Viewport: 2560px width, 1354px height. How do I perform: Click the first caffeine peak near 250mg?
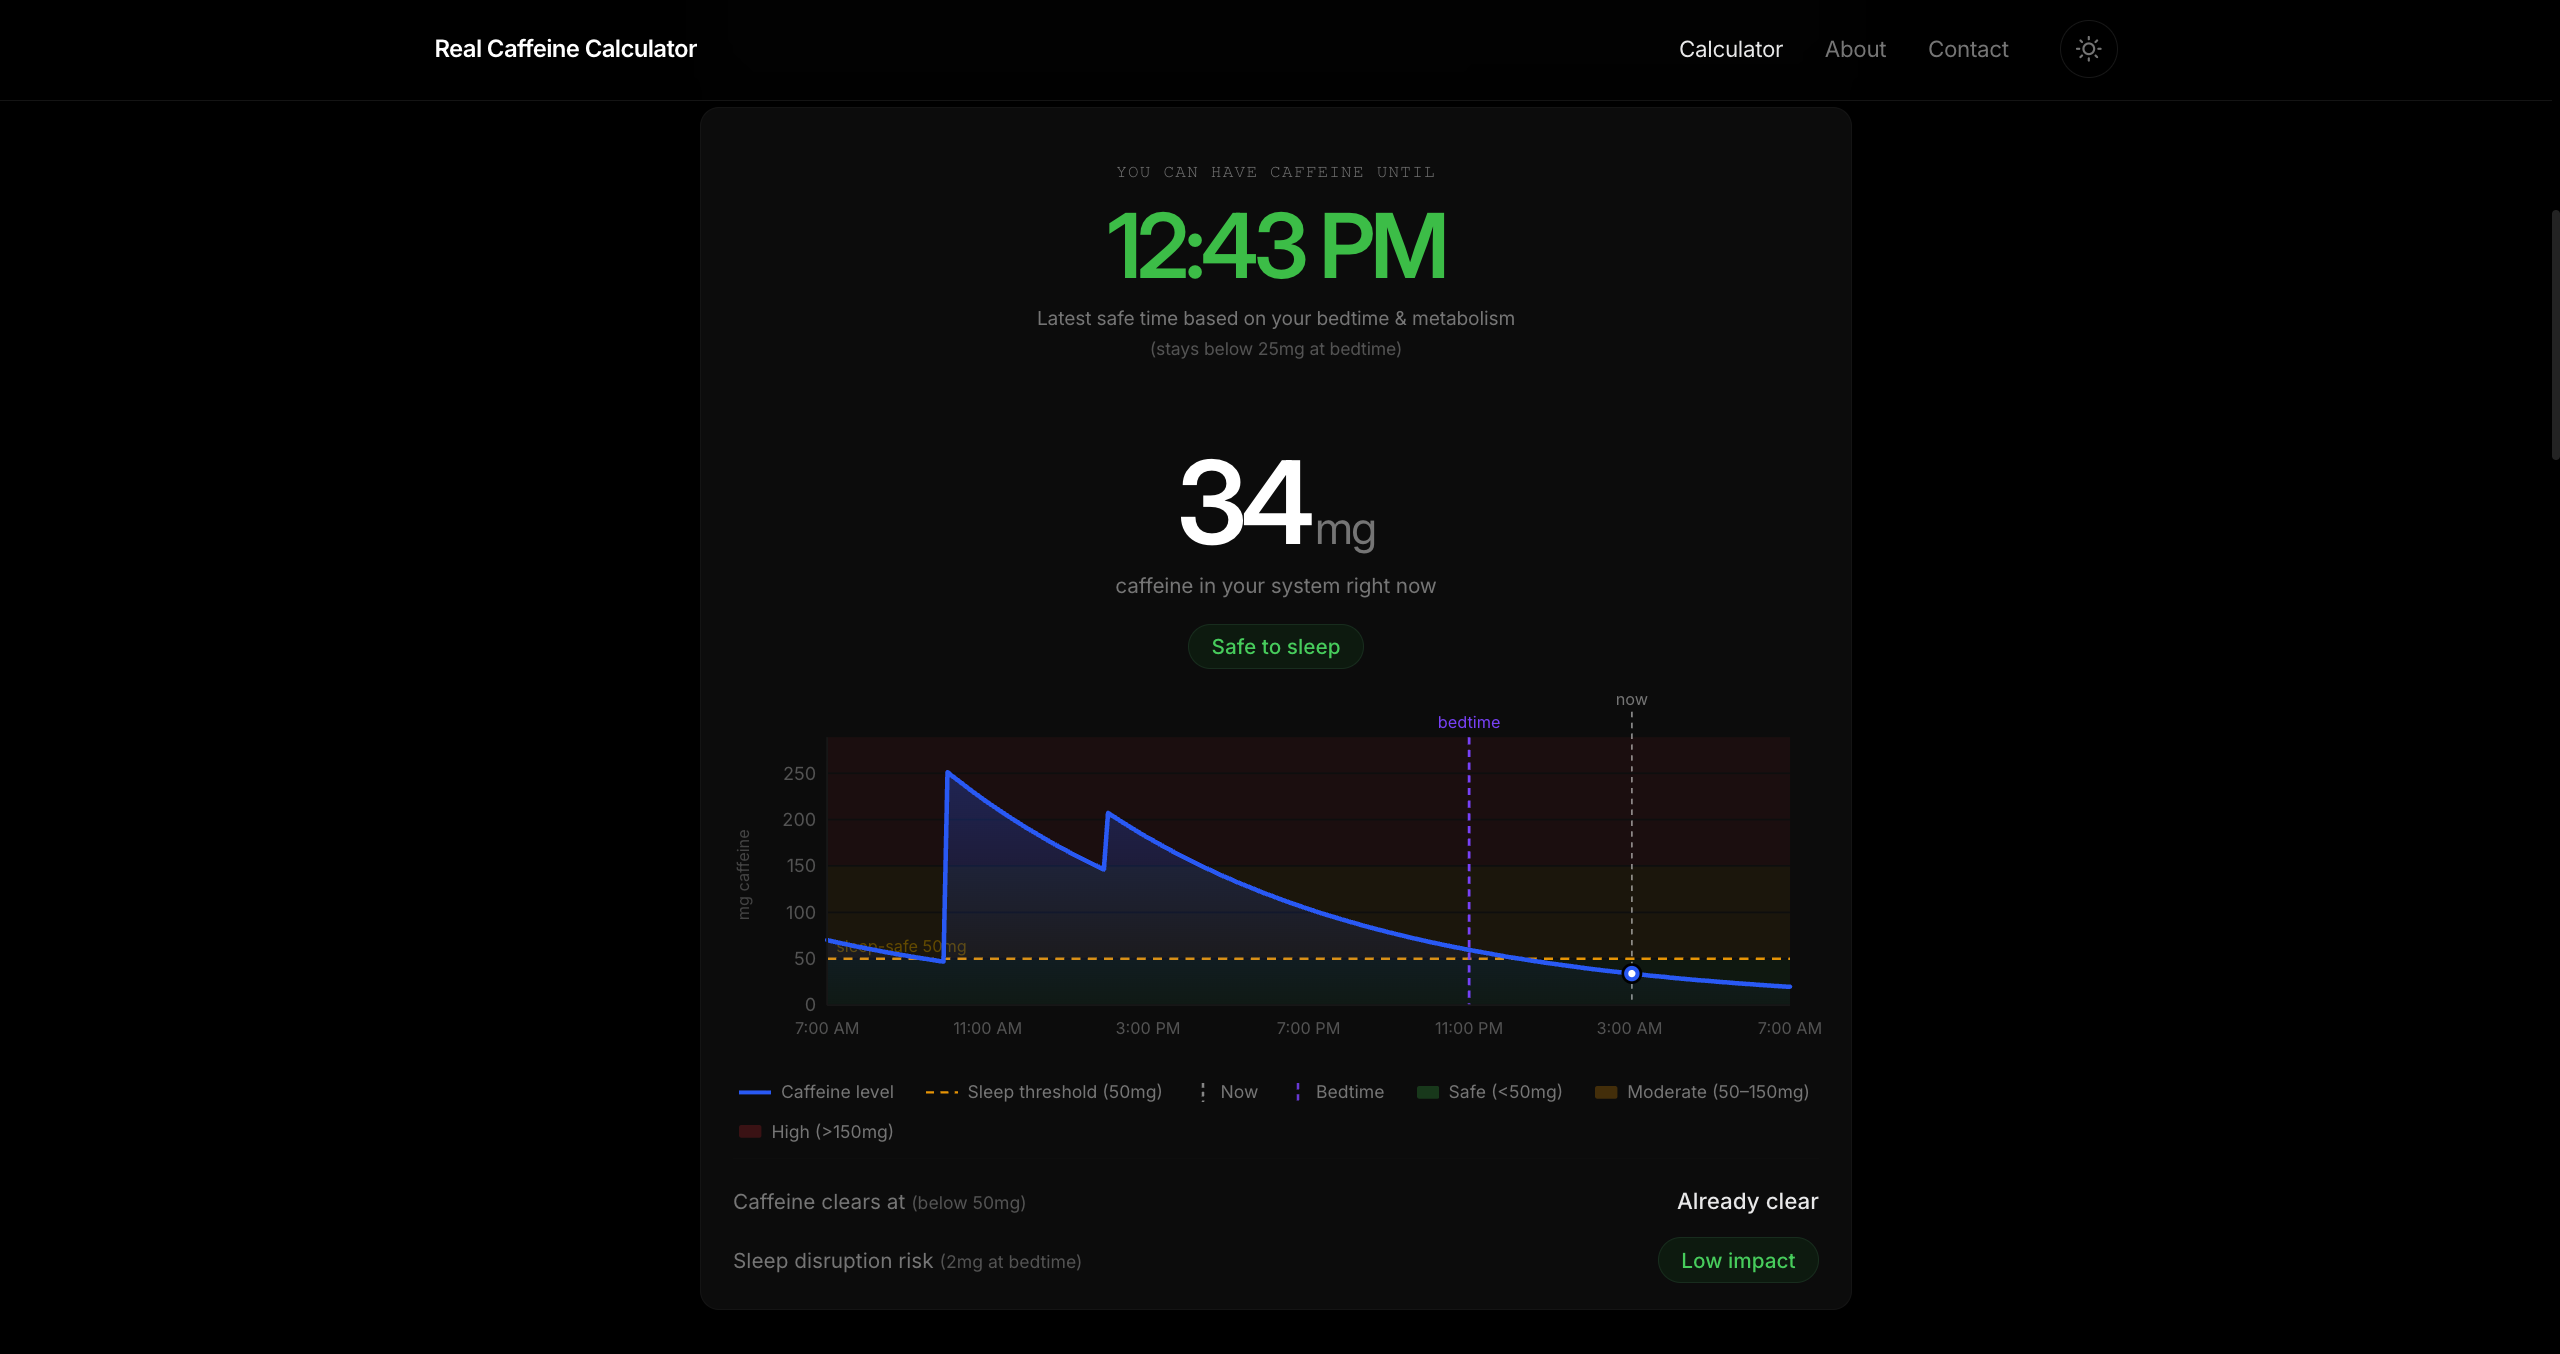[x=947, y=772]
